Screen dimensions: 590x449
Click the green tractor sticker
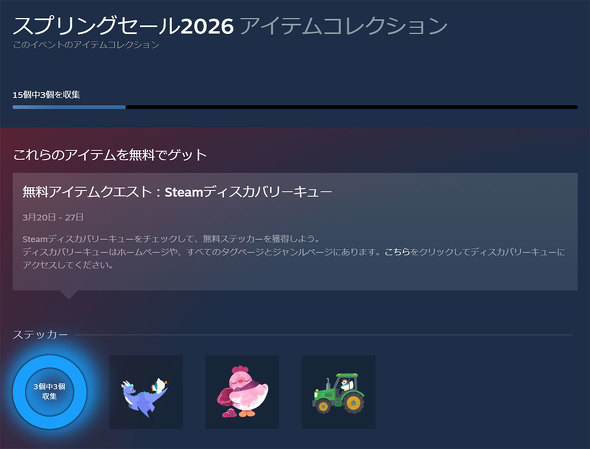click(x=338, y=392)
